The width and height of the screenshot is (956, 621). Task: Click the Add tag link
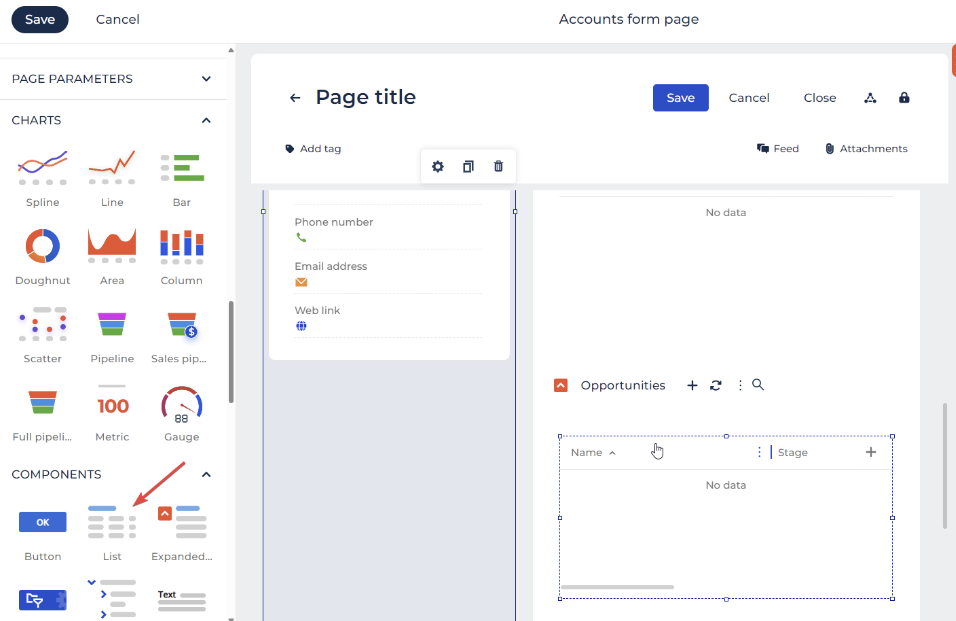(x=313, y=149)
